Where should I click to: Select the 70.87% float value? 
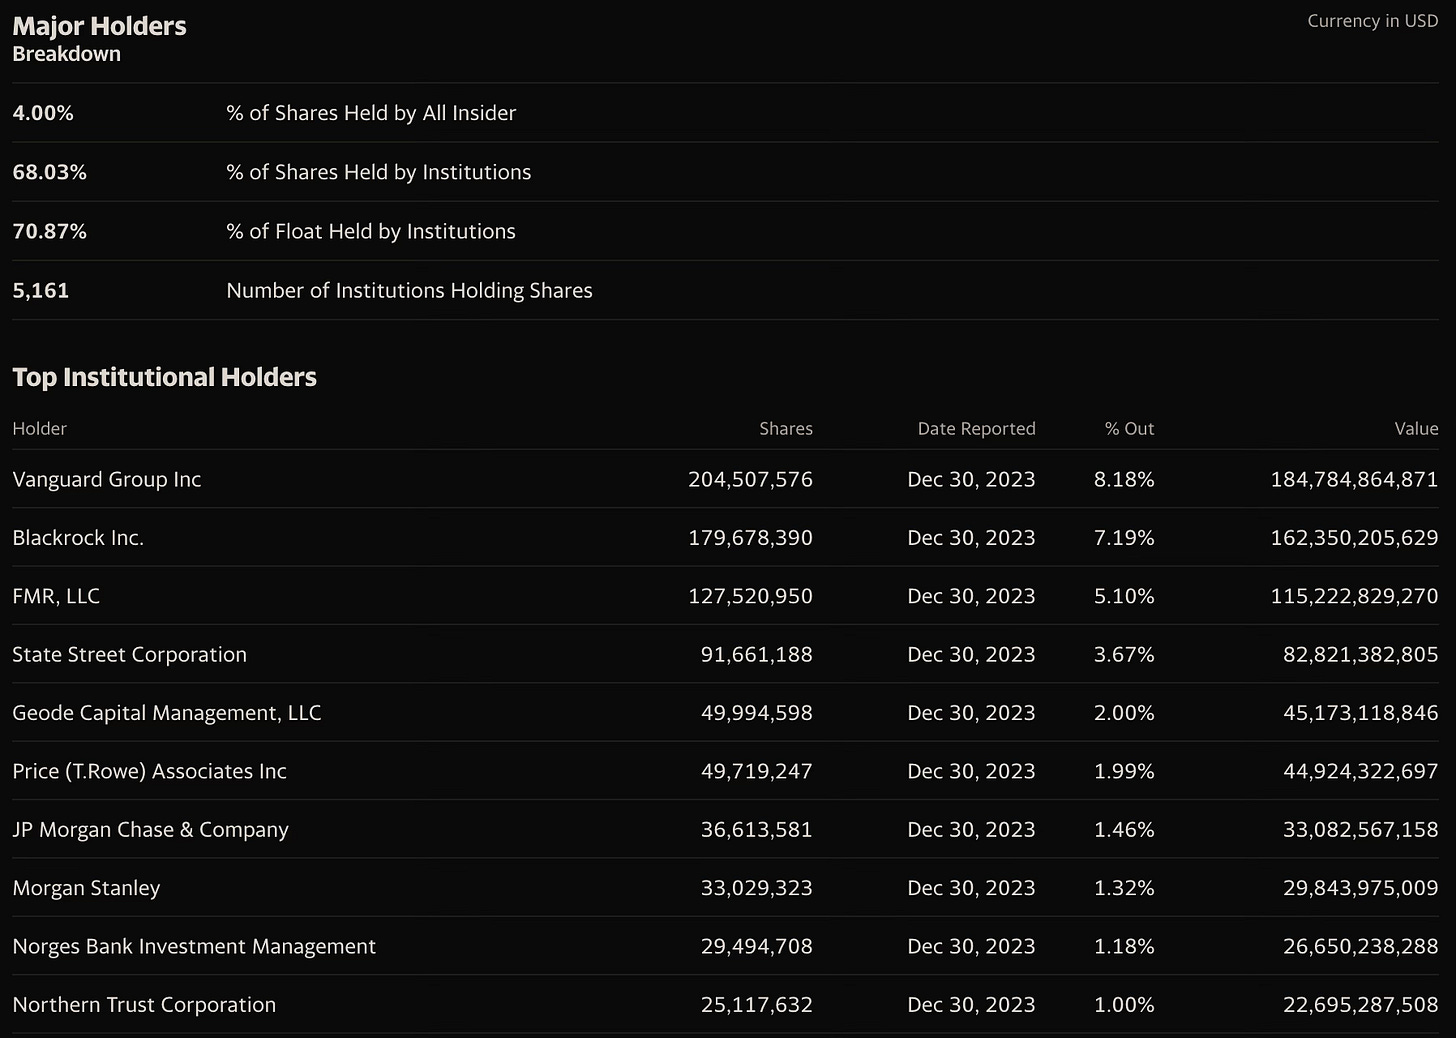coord(49,231)
